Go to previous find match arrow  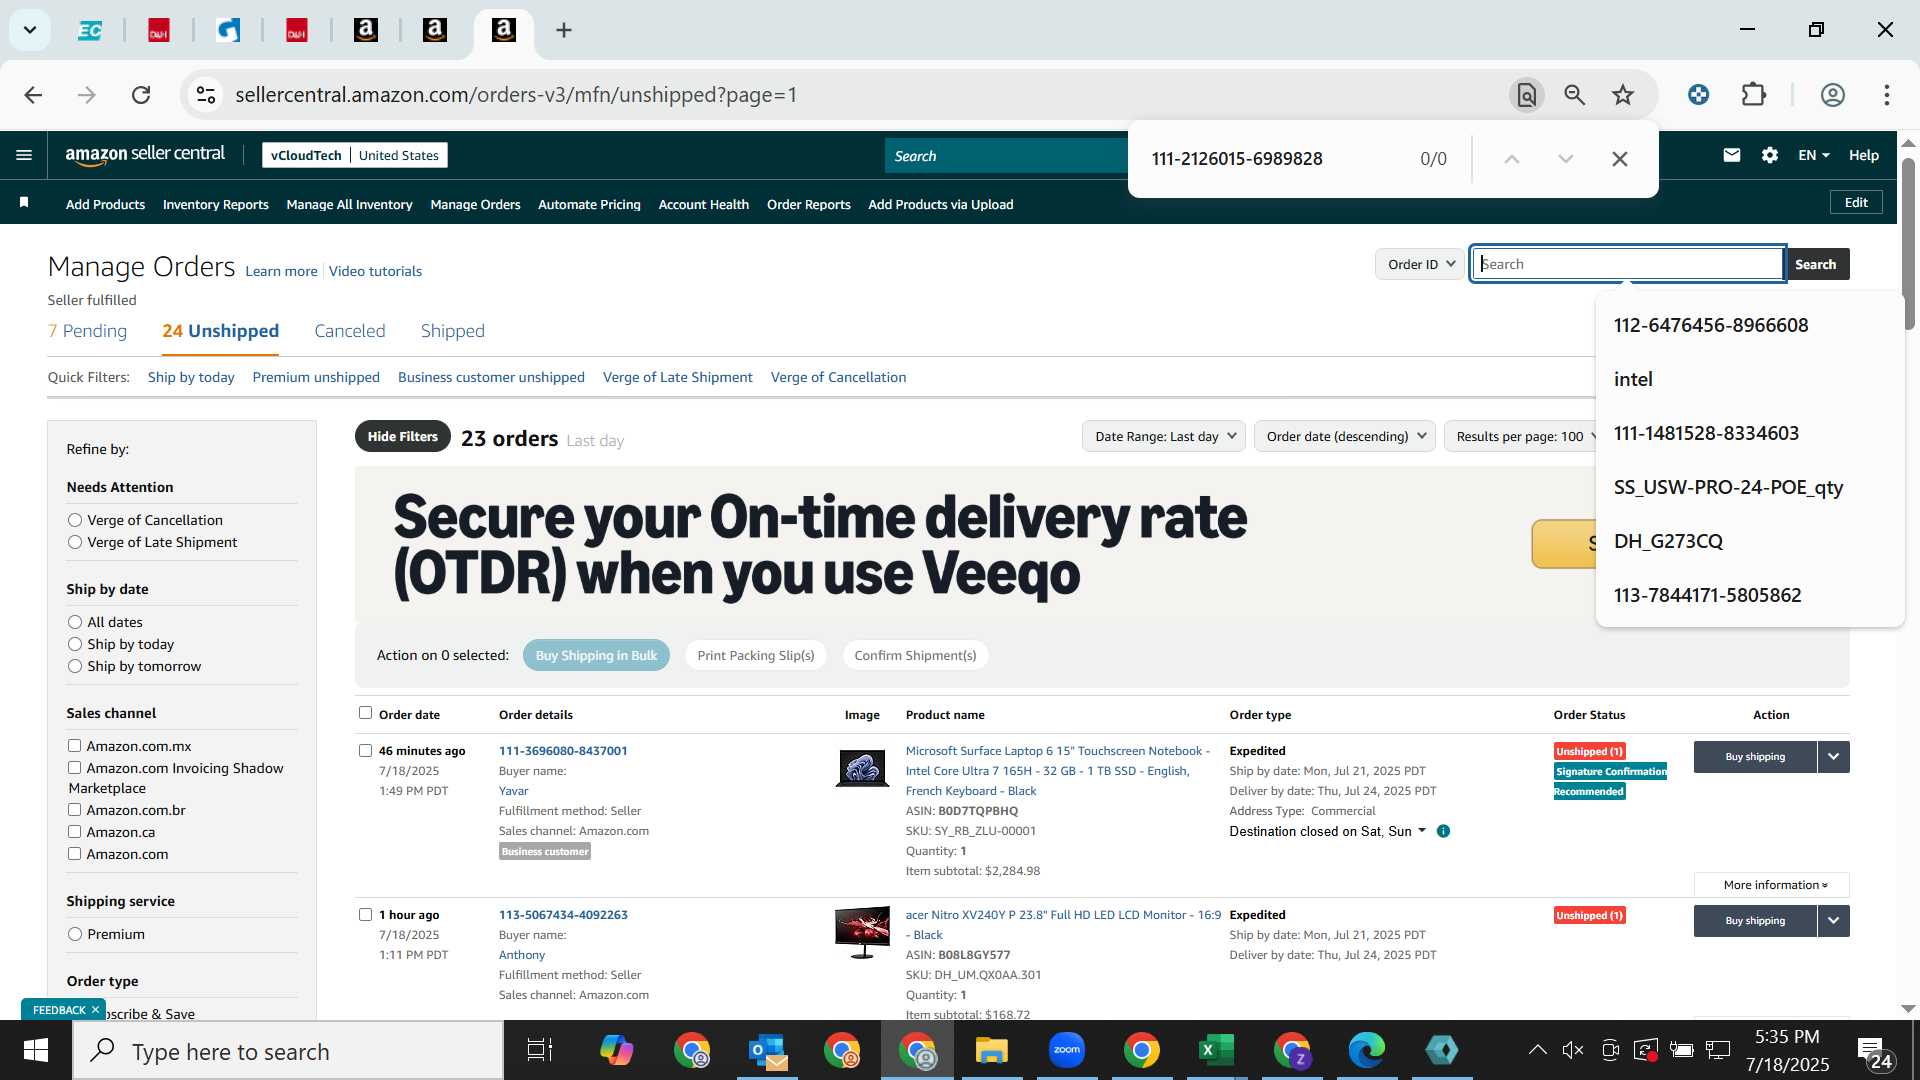pos(1512,159)
